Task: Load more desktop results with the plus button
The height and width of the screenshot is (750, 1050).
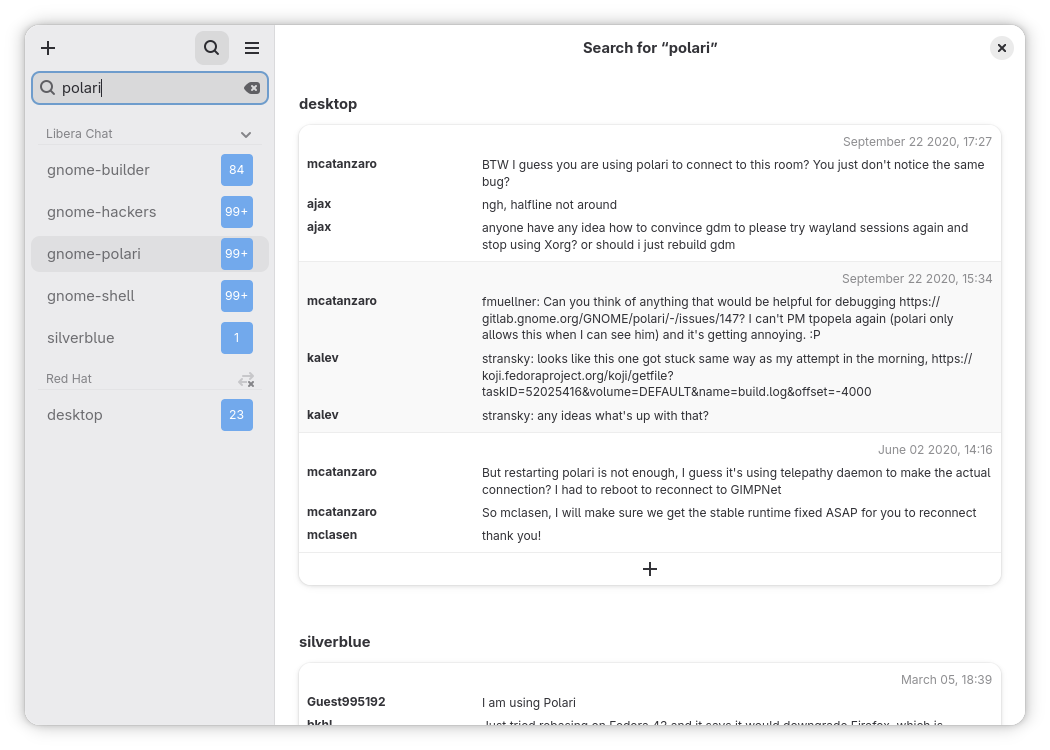Action: coord(650,569)
